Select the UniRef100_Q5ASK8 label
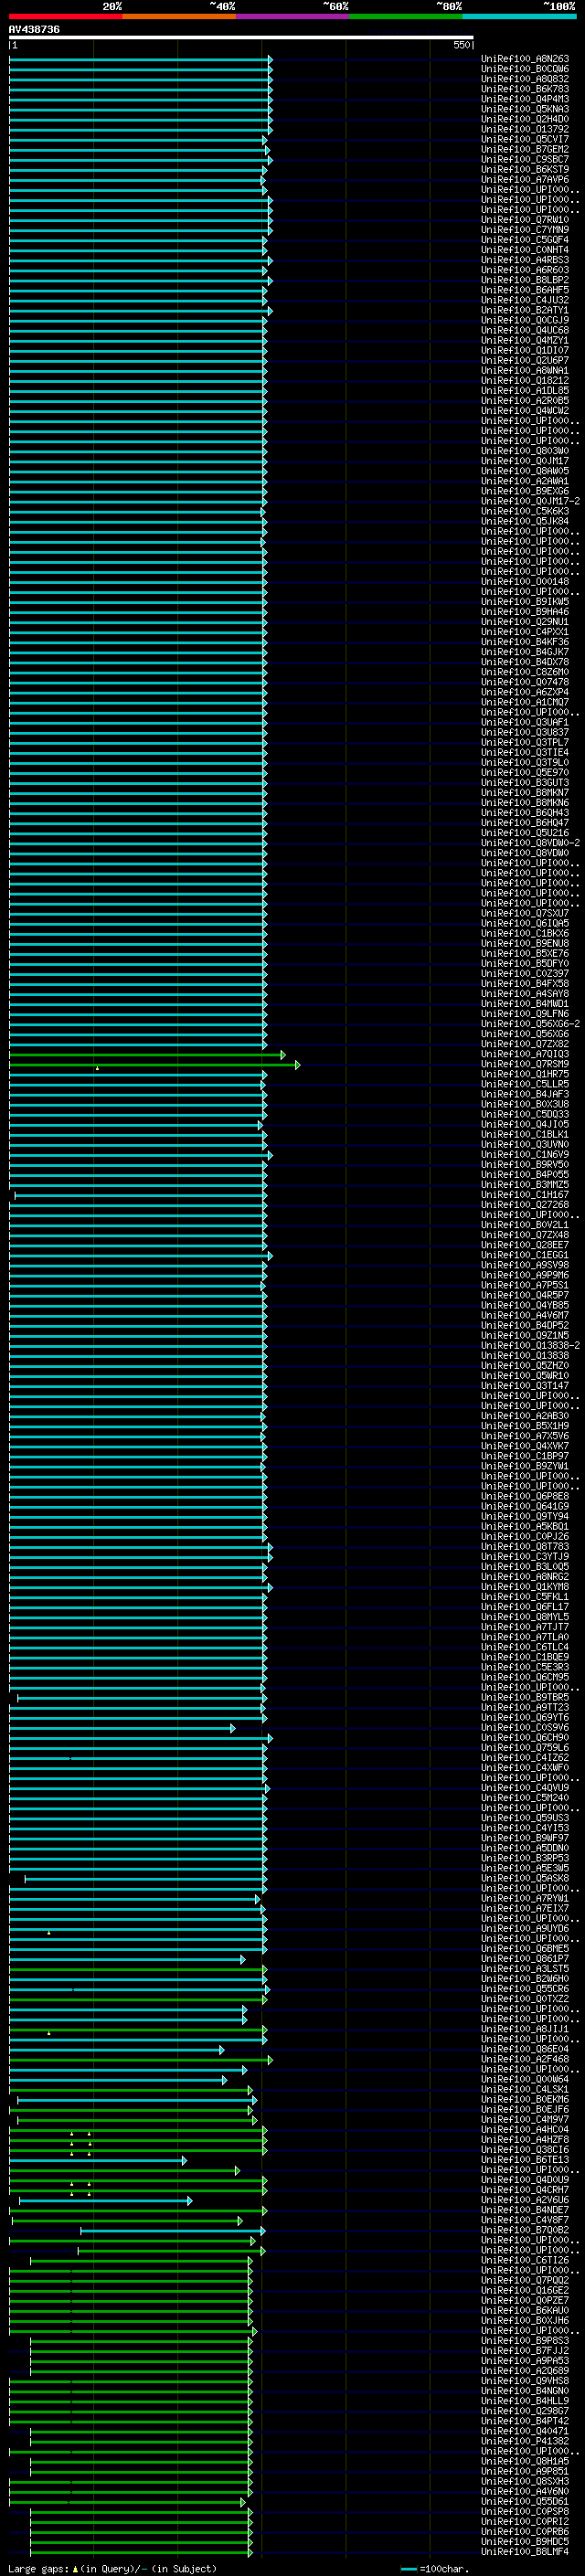Screen dimensions: 585x2576 pos(525,1879)
